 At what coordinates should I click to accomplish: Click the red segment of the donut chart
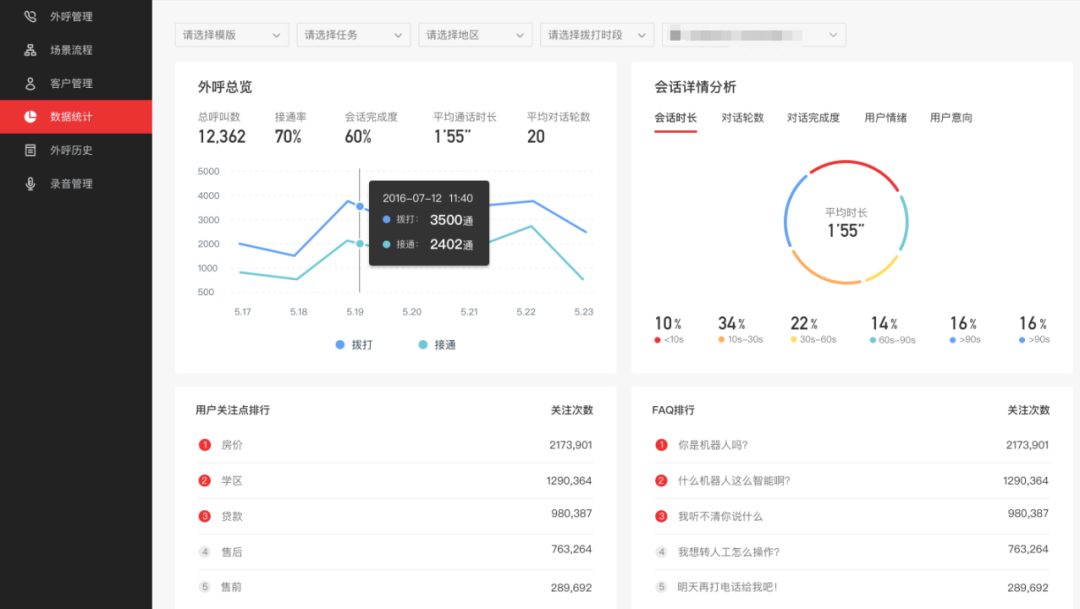click(846, 163)
